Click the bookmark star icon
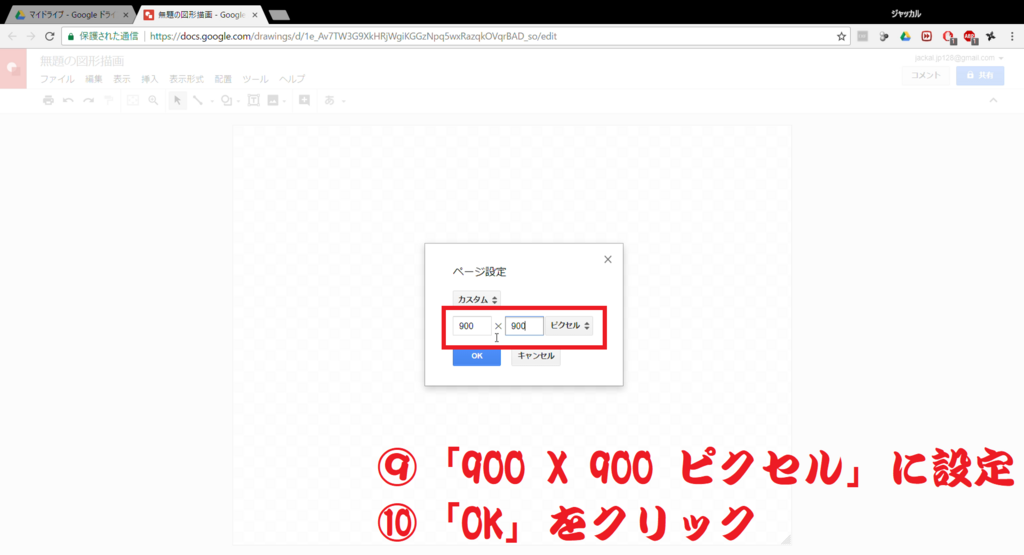The width and height of the screenshot is (1024, 555). (x=841, y=37)
